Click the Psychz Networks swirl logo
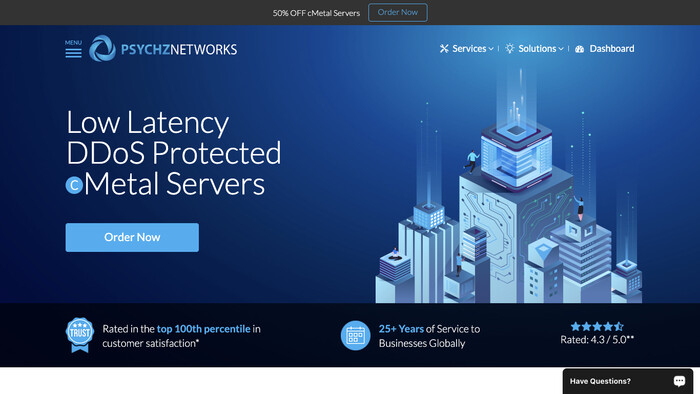Image resolution: width=700 pixels, height=394 pixels. click(x=102, y=49)
